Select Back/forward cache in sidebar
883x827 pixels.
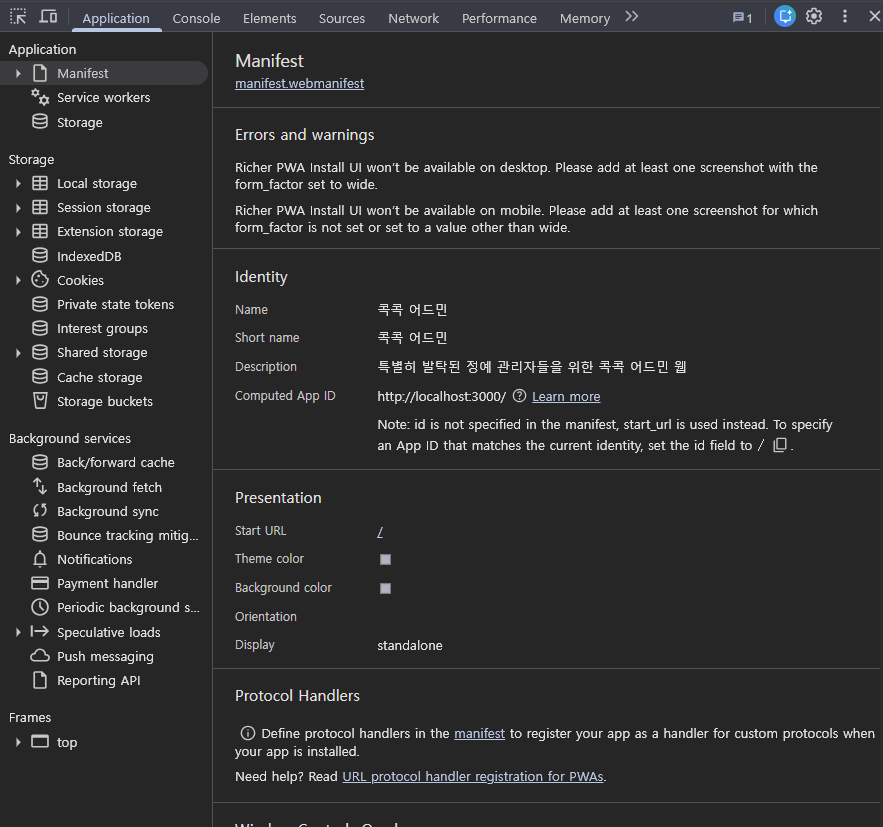[x=115, y=462]
